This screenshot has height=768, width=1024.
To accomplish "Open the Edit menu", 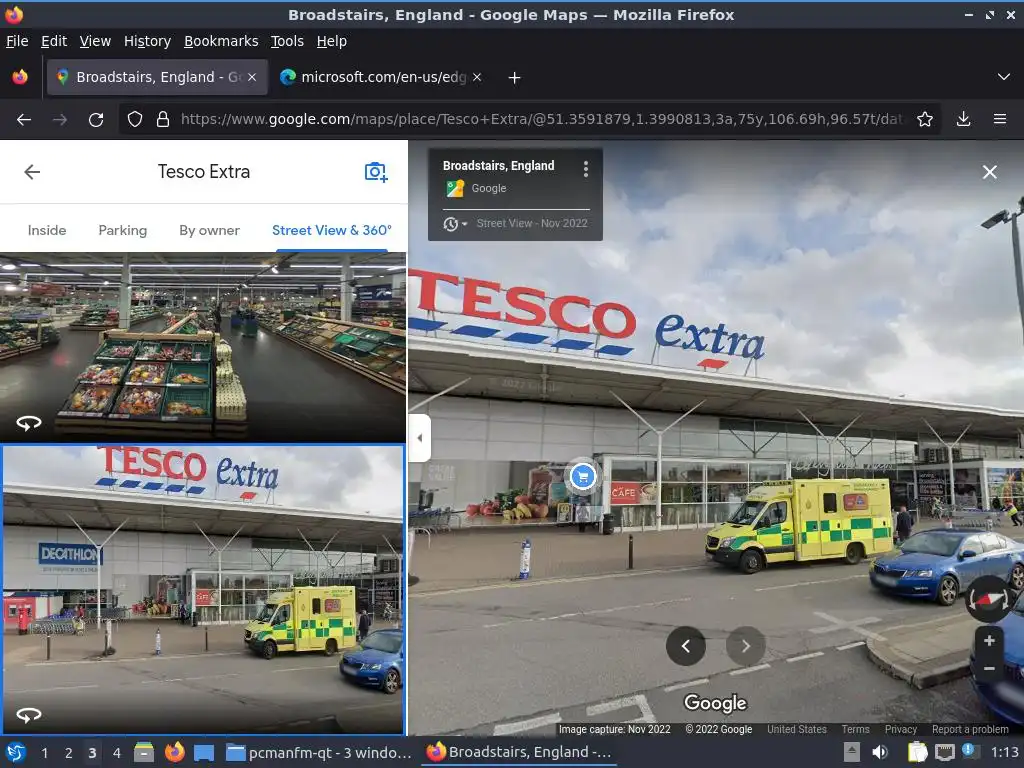I will pyautogui.click(x=54, y=41).
